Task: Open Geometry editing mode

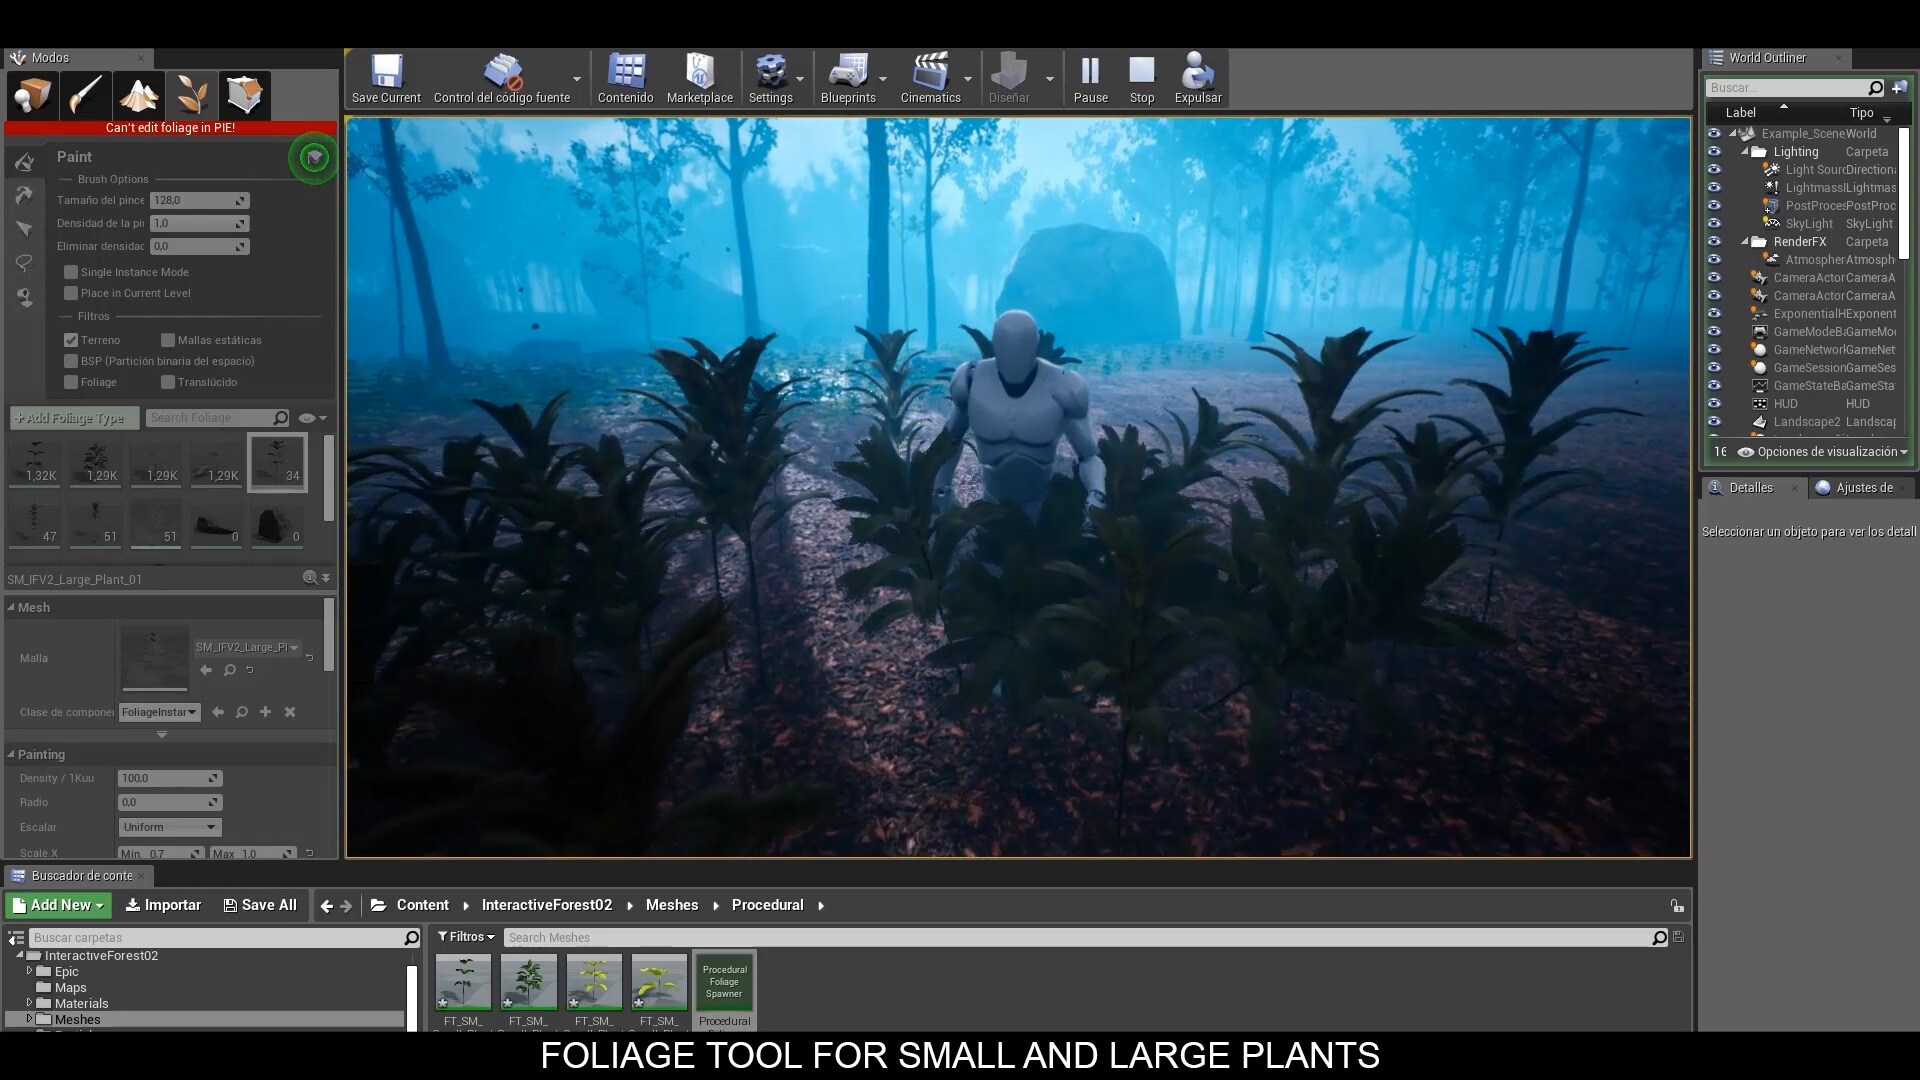Action: [x=245, y=95]
